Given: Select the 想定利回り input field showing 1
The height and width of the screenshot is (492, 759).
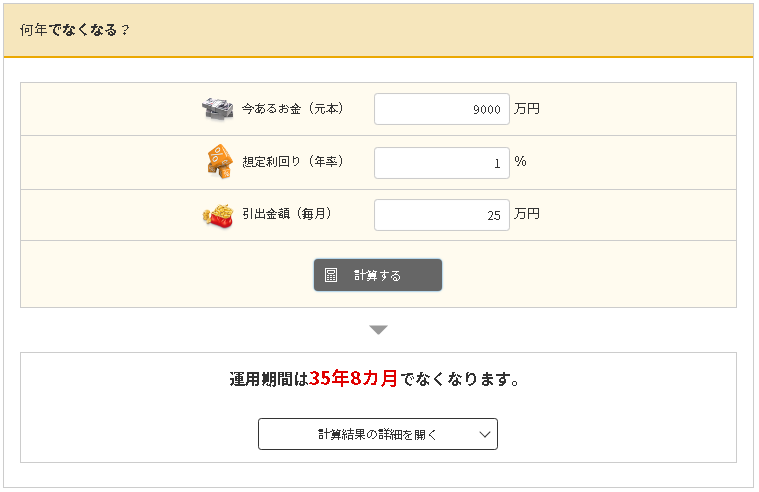Looking at the screenshot, I should click(441, 162).
